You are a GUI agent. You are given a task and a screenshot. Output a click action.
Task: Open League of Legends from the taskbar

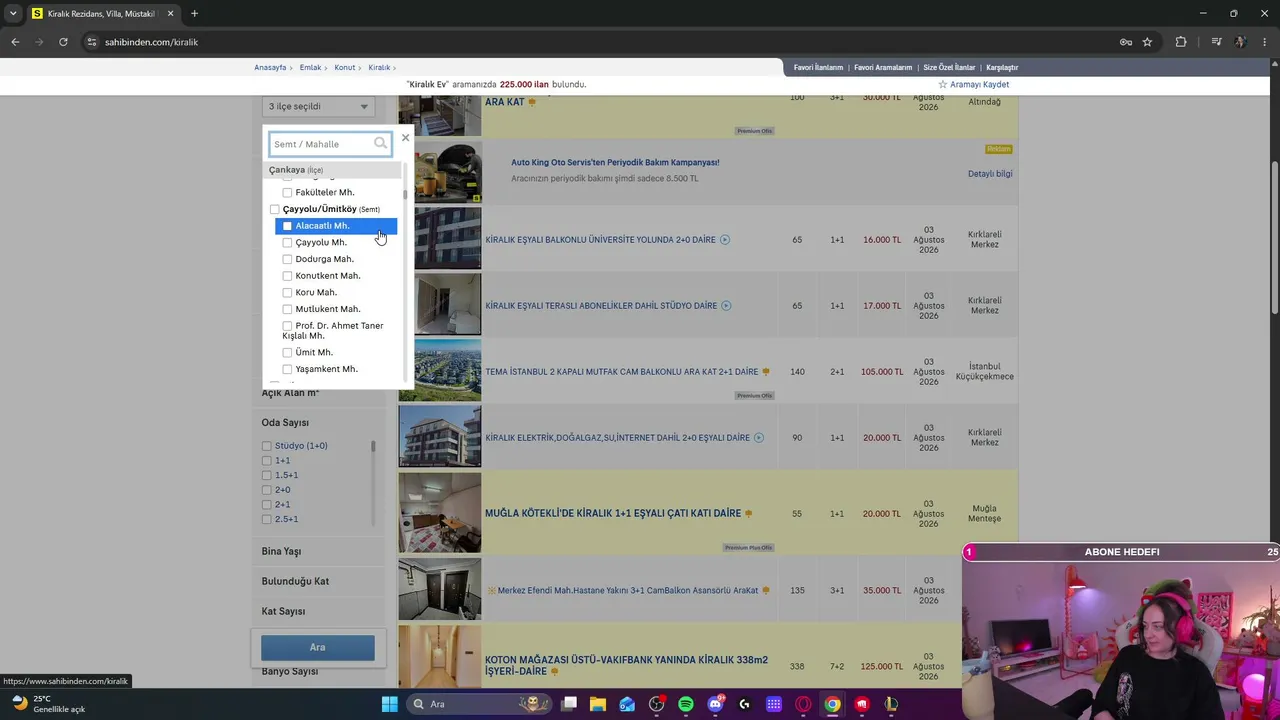(891, 704)
